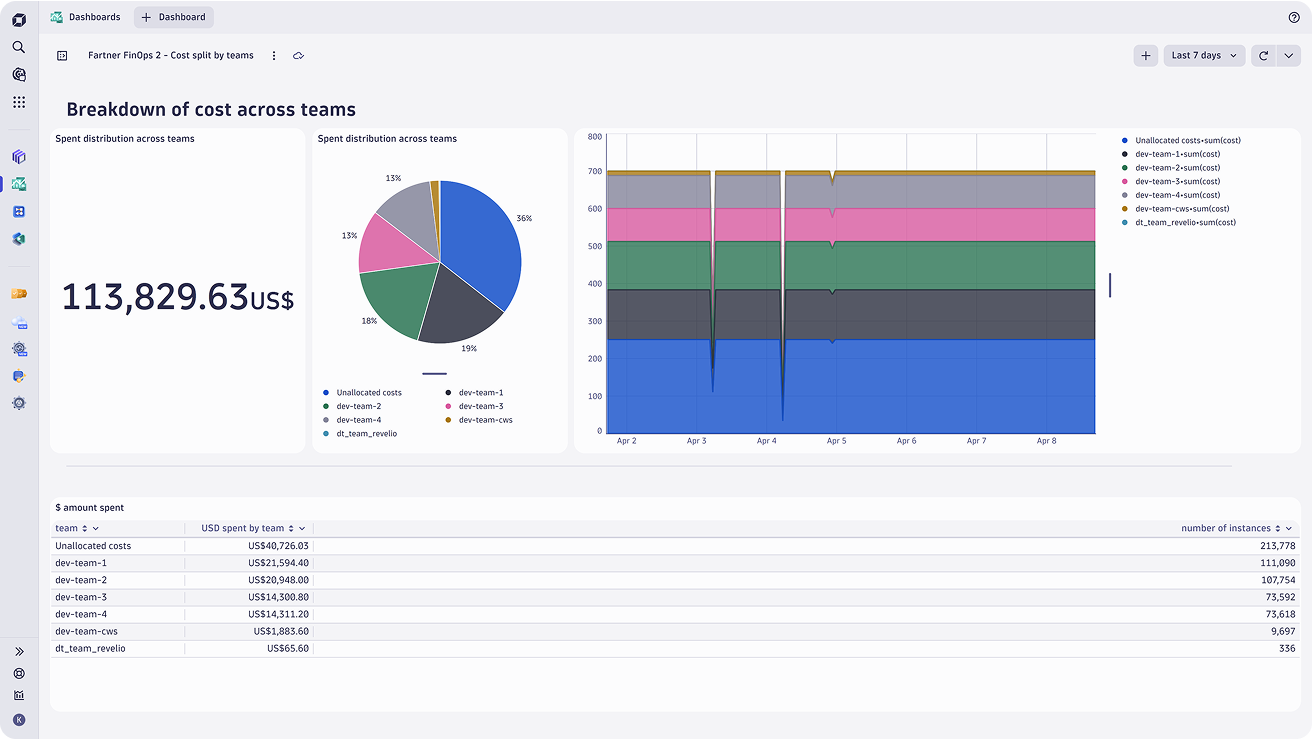Expand the refresh interval dropdown arrow
Viewport: 1312px width, 739px height.
[x=1288, y=56]
